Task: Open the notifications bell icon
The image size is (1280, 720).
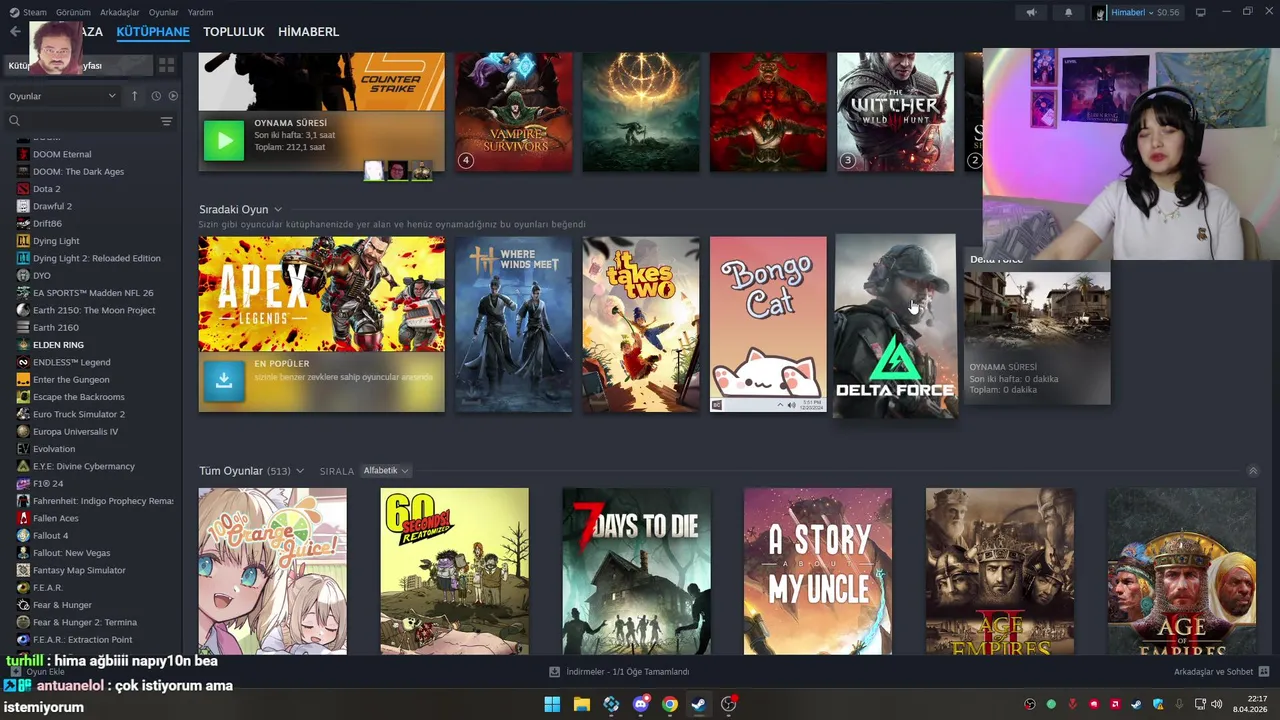Action: pos(1068,12)
